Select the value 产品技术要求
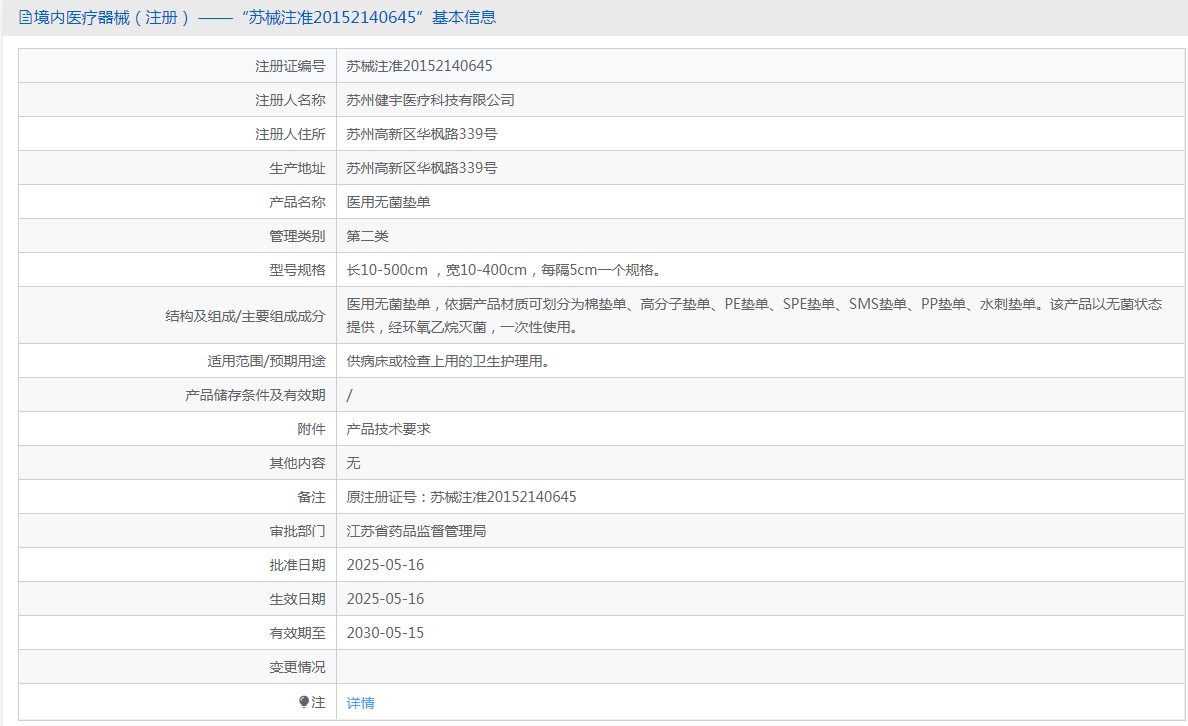 [x=388, y=429]
